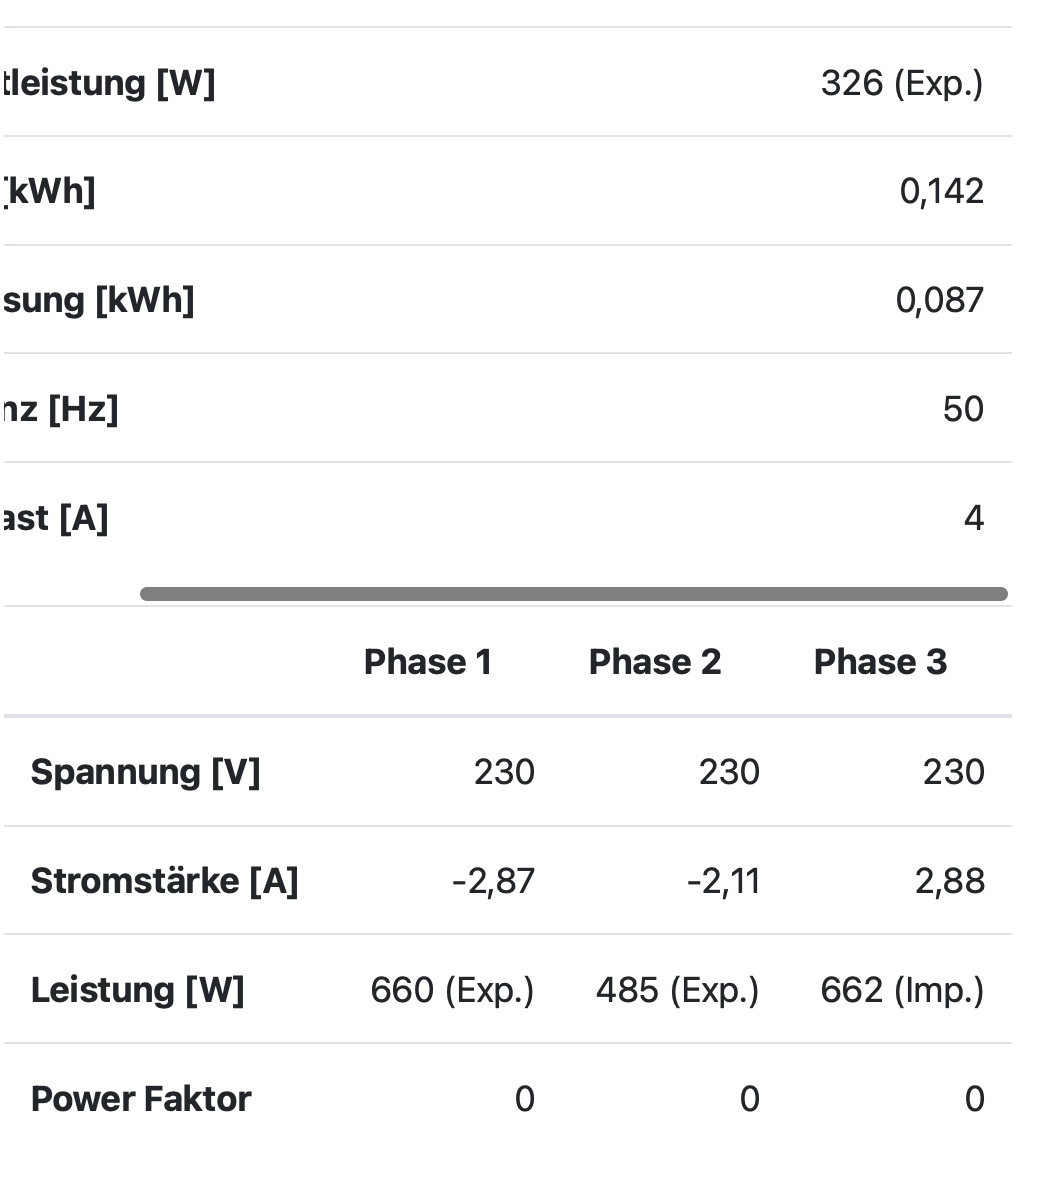Select the Stromstärke [A] row label

click(164, 881)
